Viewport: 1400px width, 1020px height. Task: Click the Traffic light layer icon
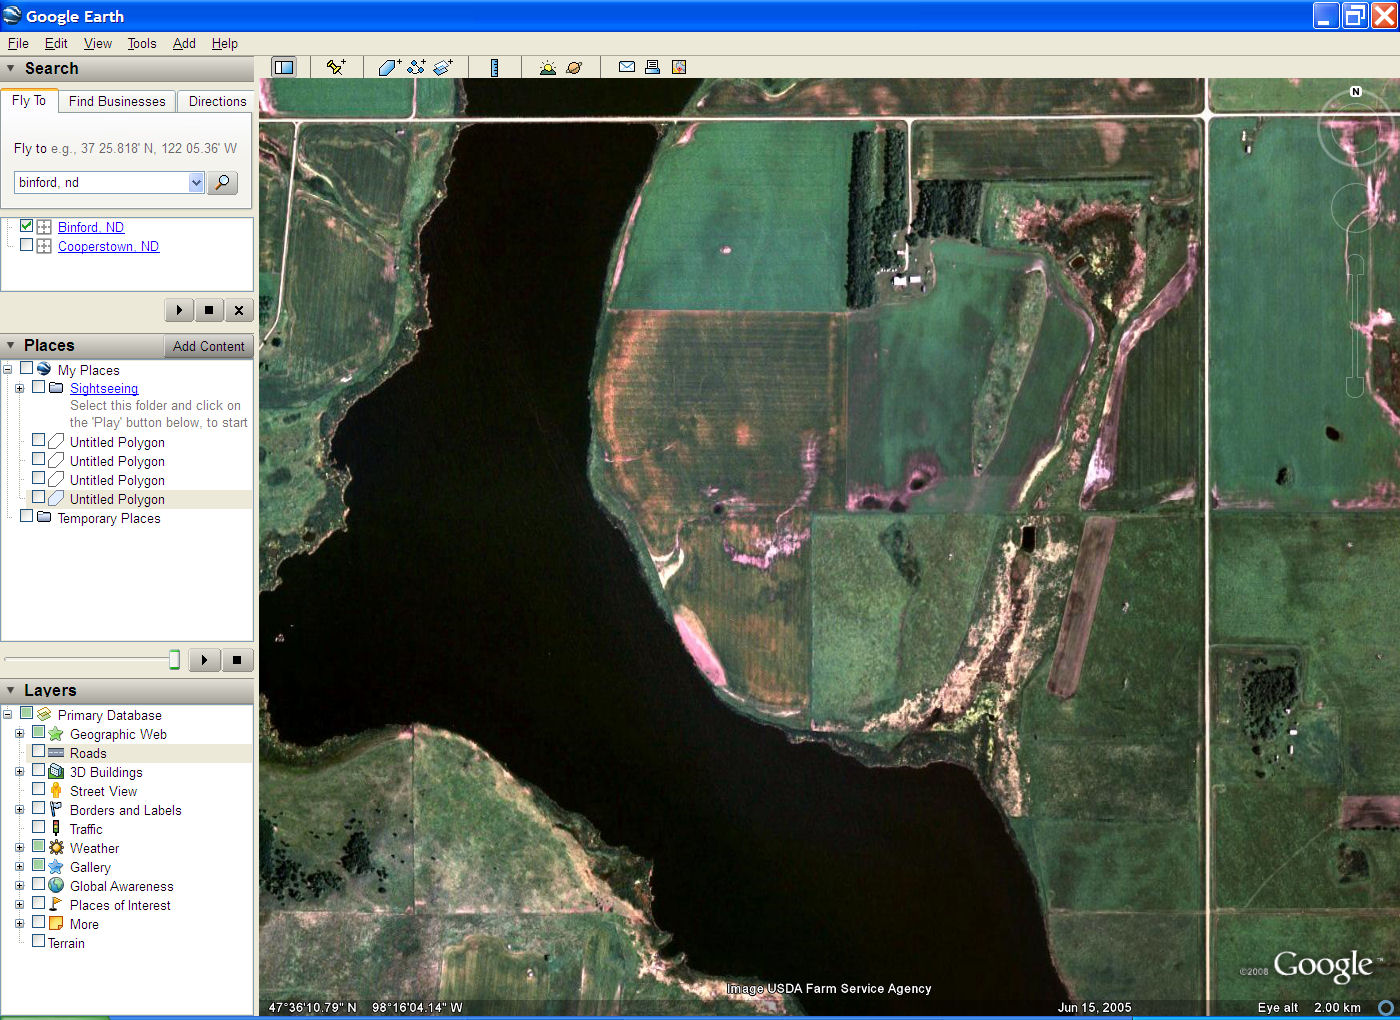(x=56, y=829)
